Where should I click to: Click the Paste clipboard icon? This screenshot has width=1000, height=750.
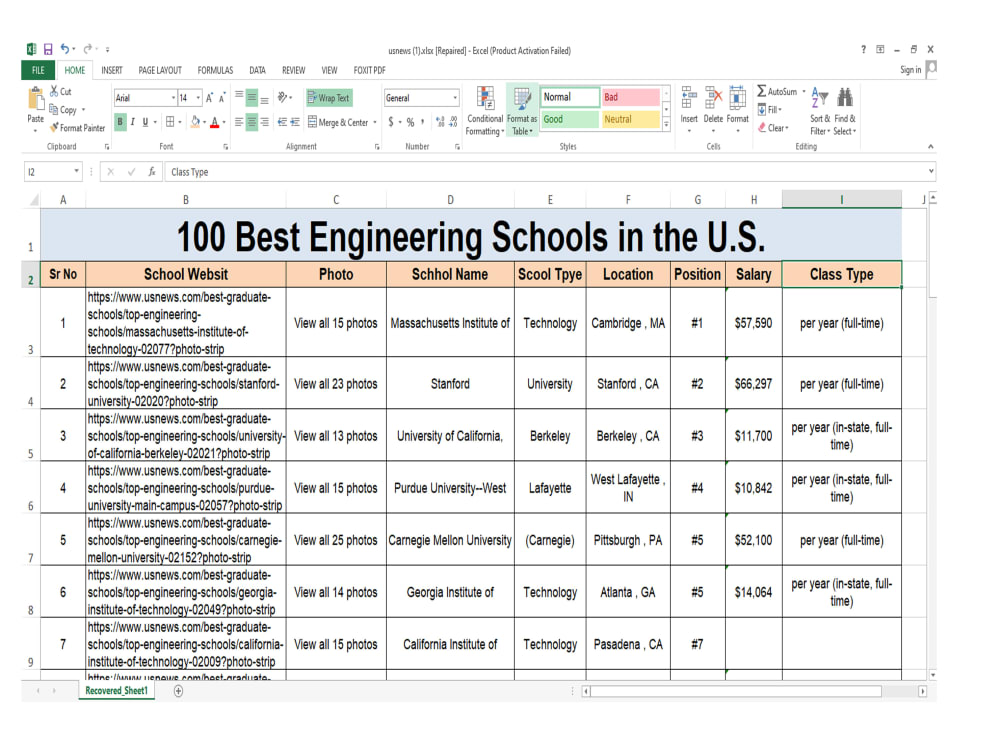coord(36,100)
